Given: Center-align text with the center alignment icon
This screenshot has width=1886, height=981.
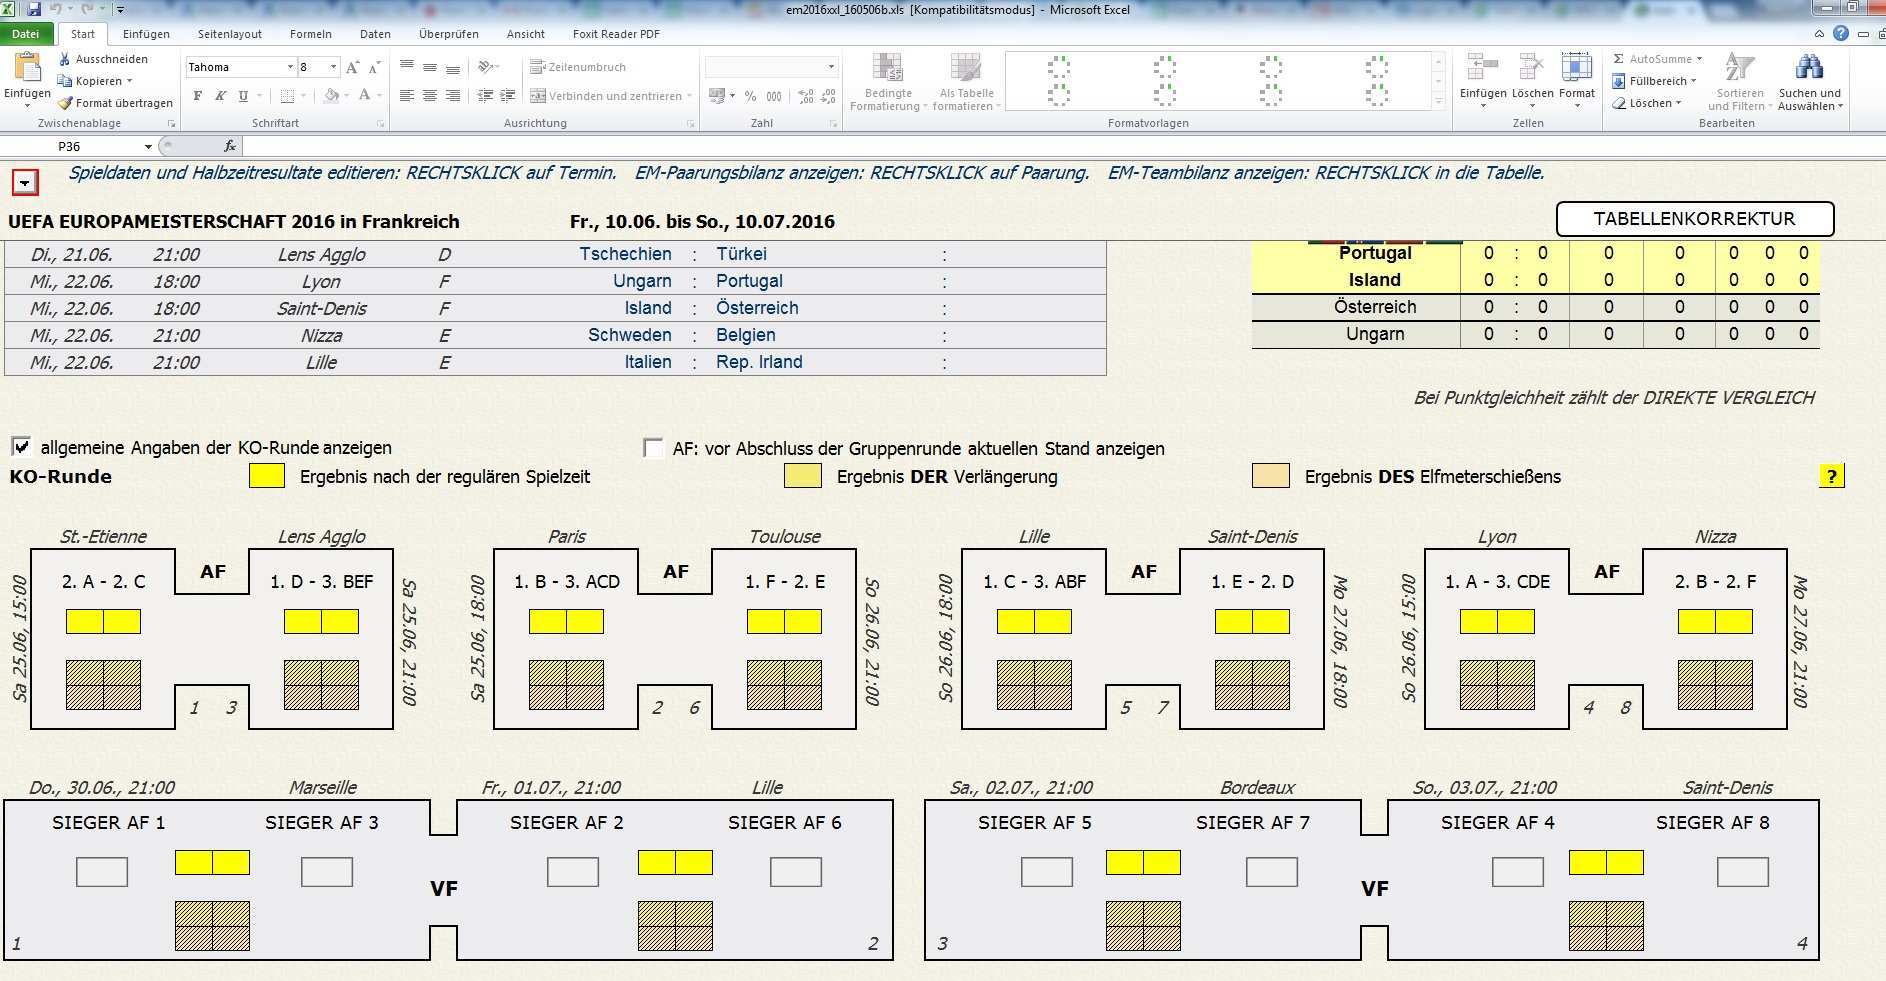Looking at the screenshot, I should click(429, 96).
